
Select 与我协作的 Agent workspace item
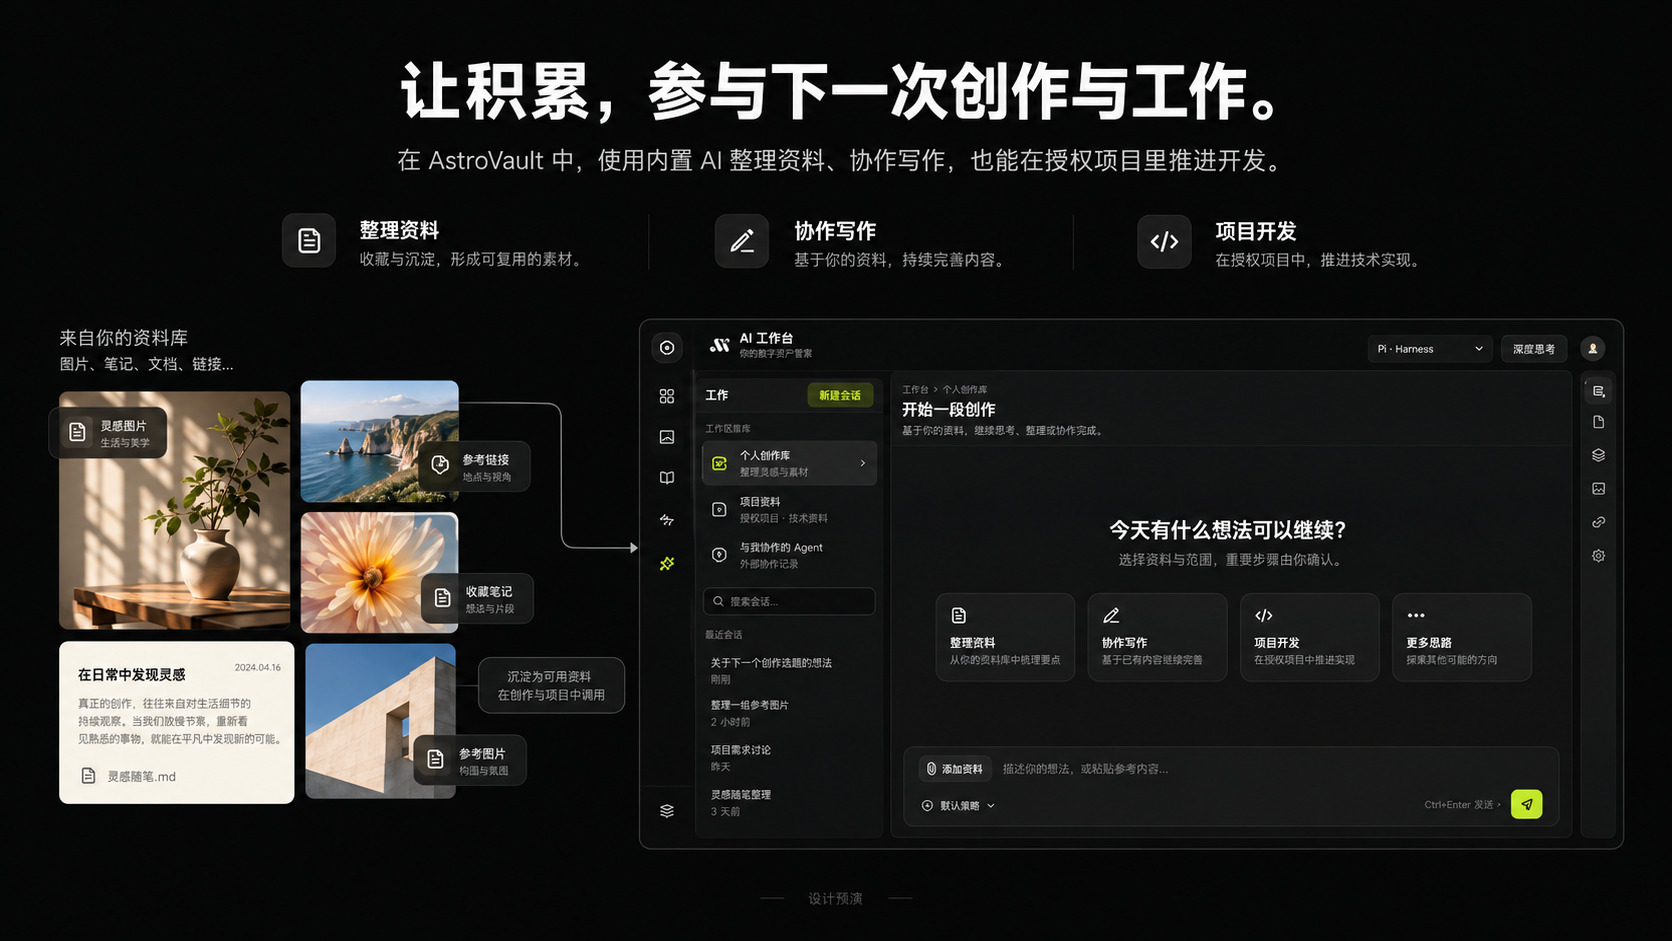(x=789, y=555)
